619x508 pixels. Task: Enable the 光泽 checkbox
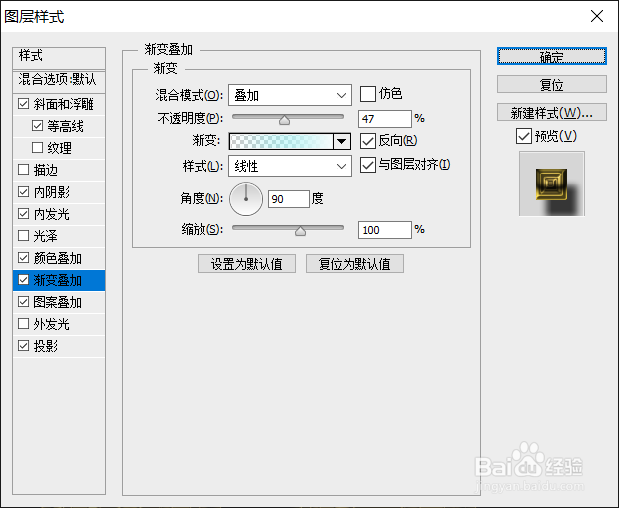(23, 236)
